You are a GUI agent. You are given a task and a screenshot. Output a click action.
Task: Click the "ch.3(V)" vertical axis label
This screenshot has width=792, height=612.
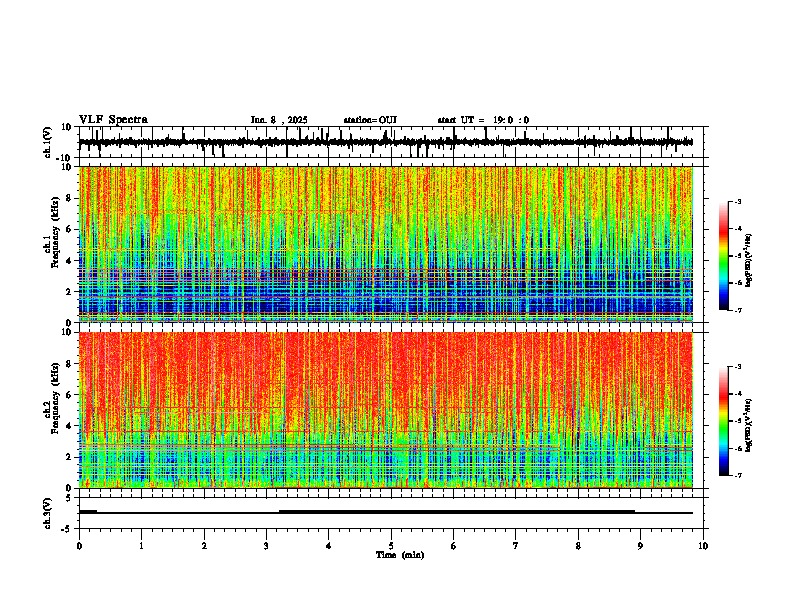tap(48, 514)
